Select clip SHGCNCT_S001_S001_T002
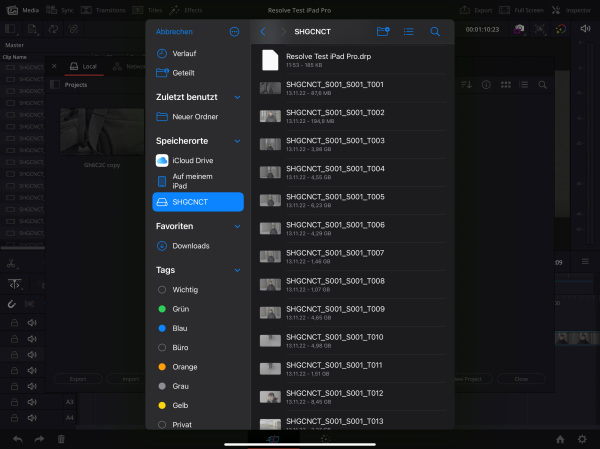 pyautogui.click(x=352, y=116)
